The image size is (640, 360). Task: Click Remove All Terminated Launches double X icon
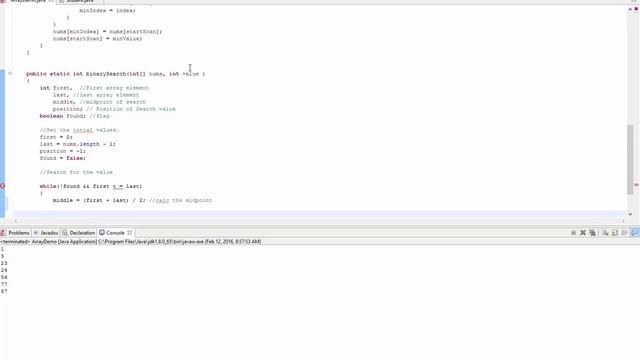pos(593,233)
